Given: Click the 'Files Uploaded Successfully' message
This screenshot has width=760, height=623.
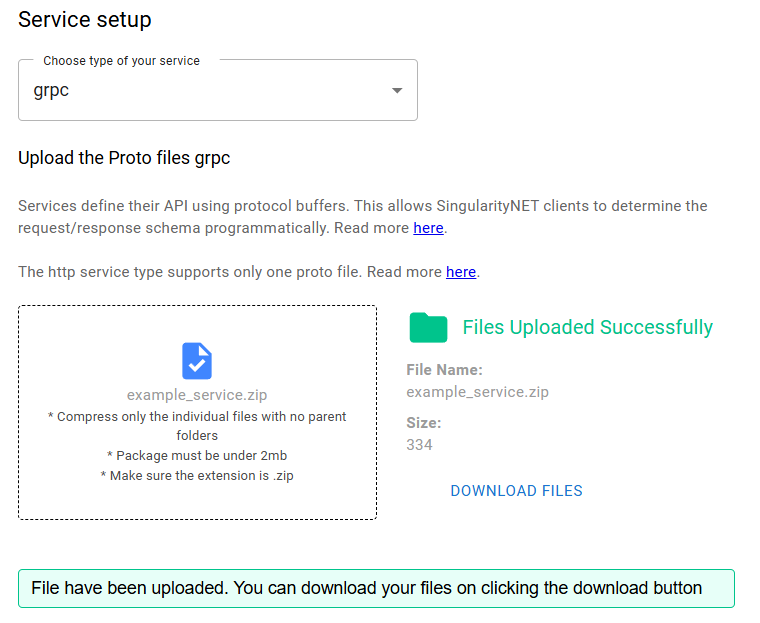Looking at the screenshot, I should point(587,327).
